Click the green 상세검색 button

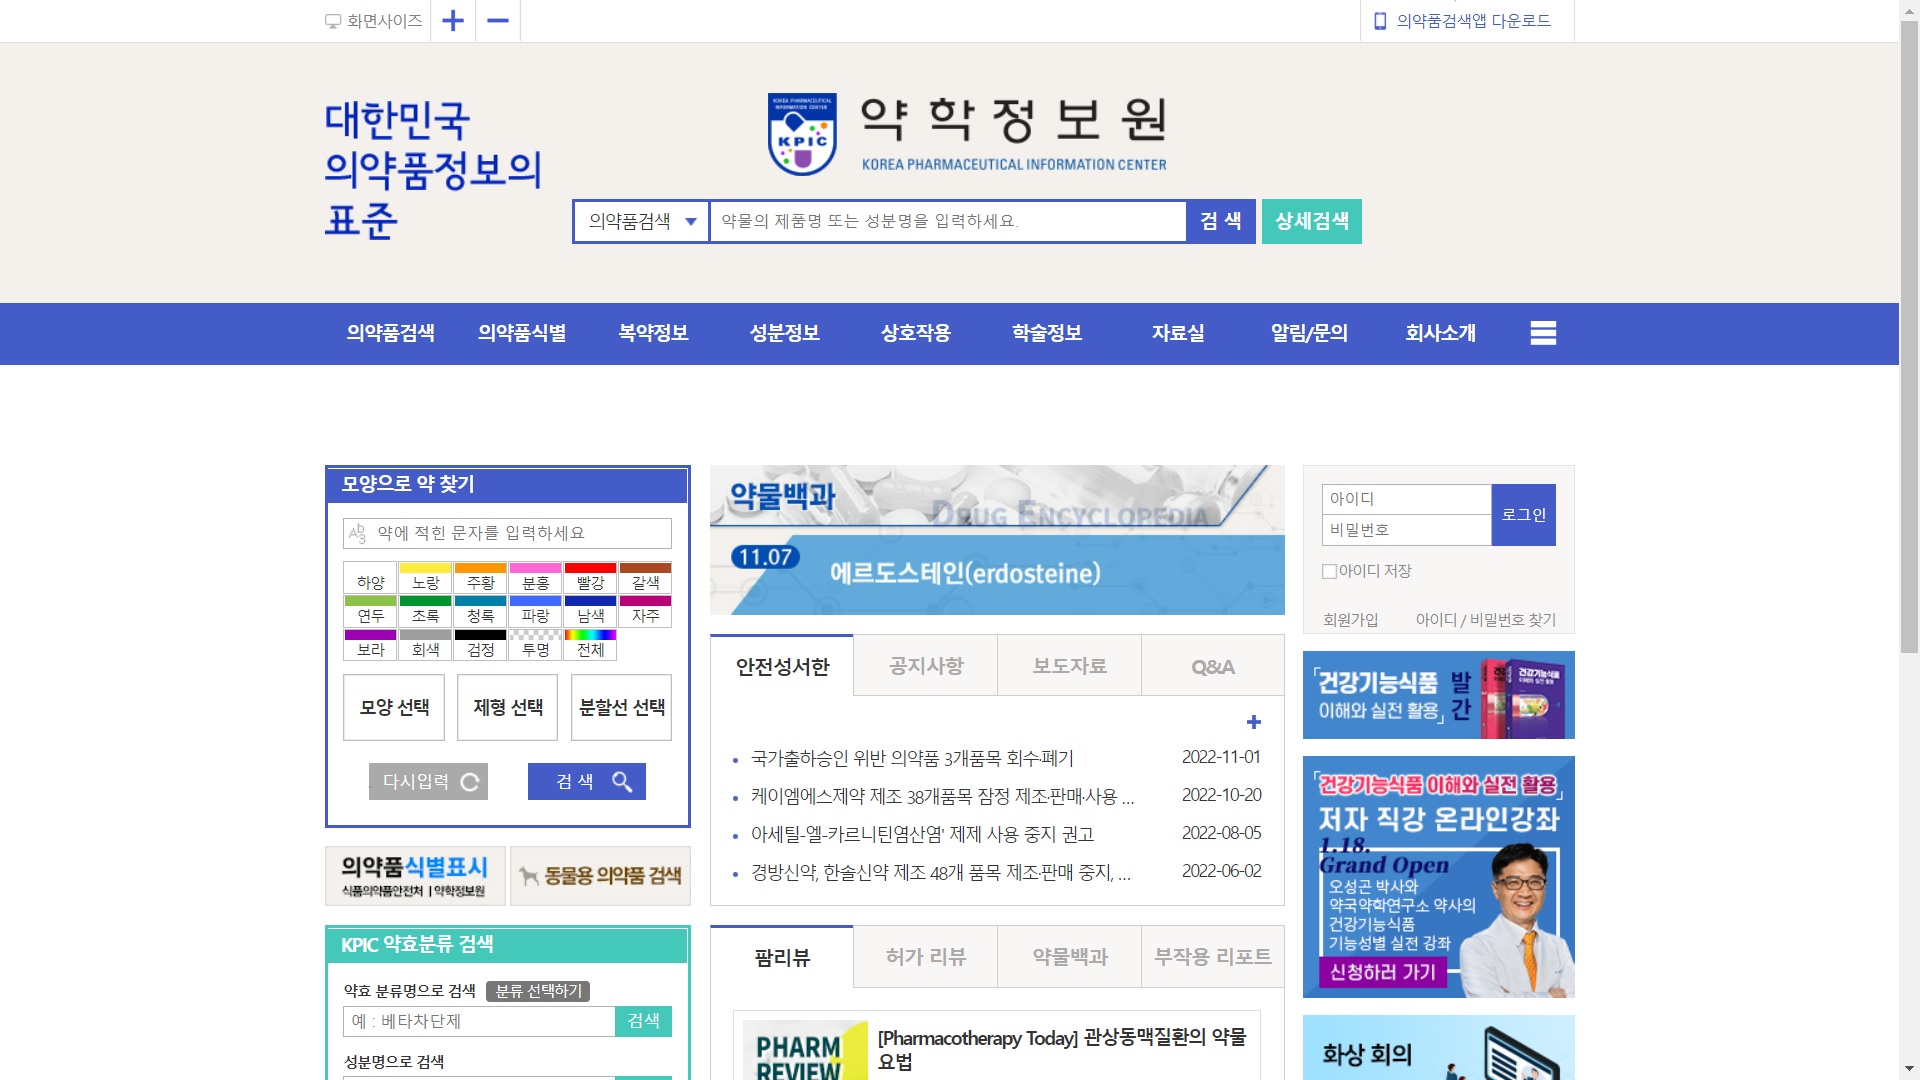click(1311, 222)
